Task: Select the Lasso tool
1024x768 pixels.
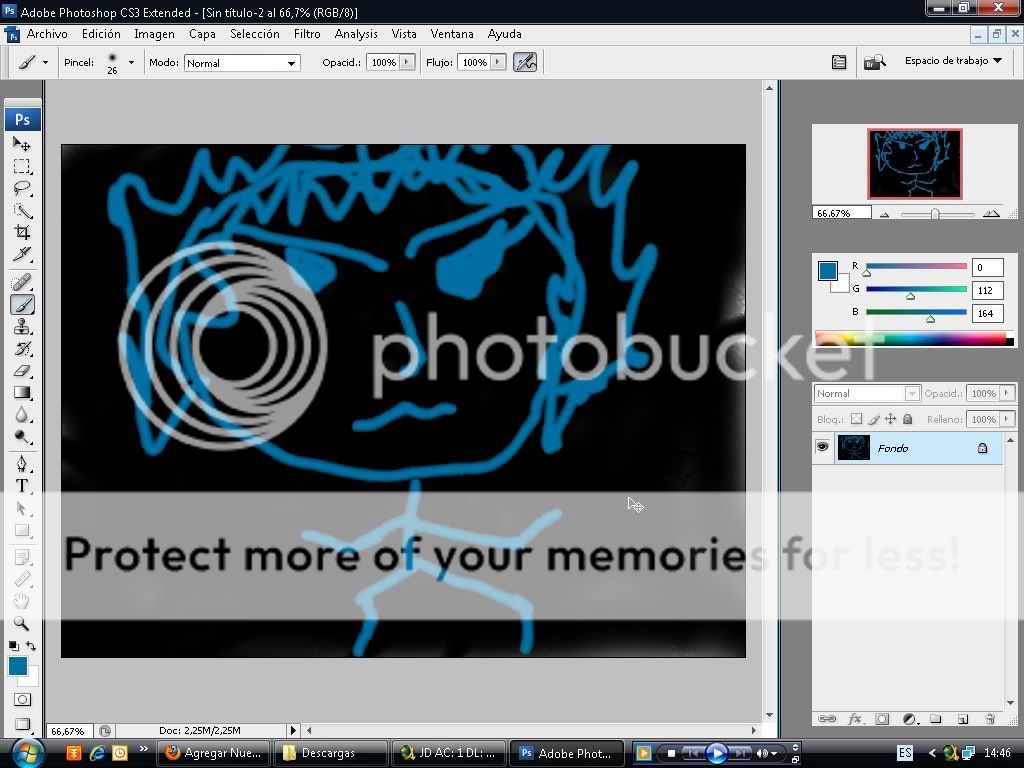Action: (22, 188)
